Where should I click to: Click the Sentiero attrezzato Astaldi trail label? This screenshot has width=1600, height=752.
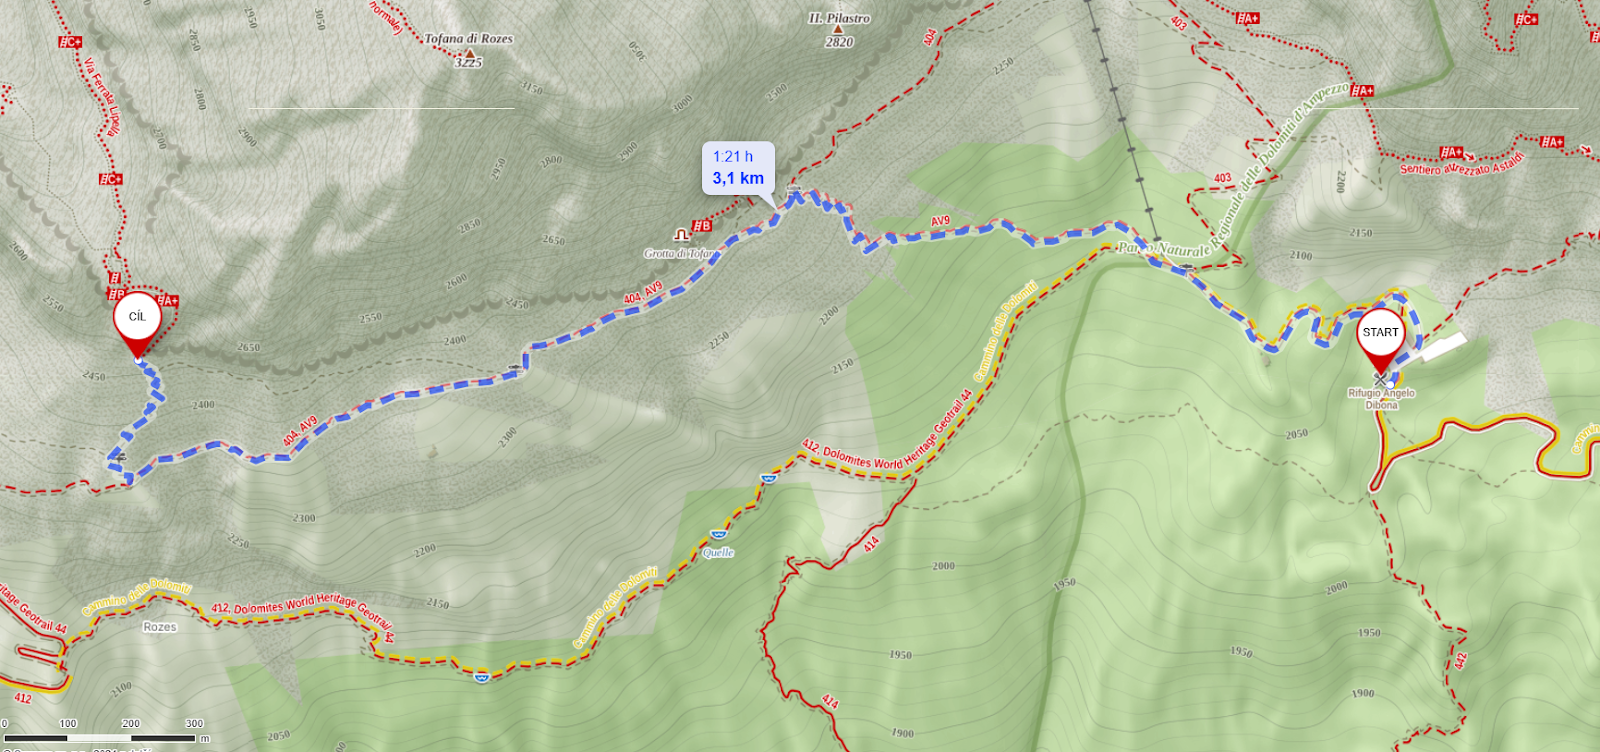point(1462,164)
